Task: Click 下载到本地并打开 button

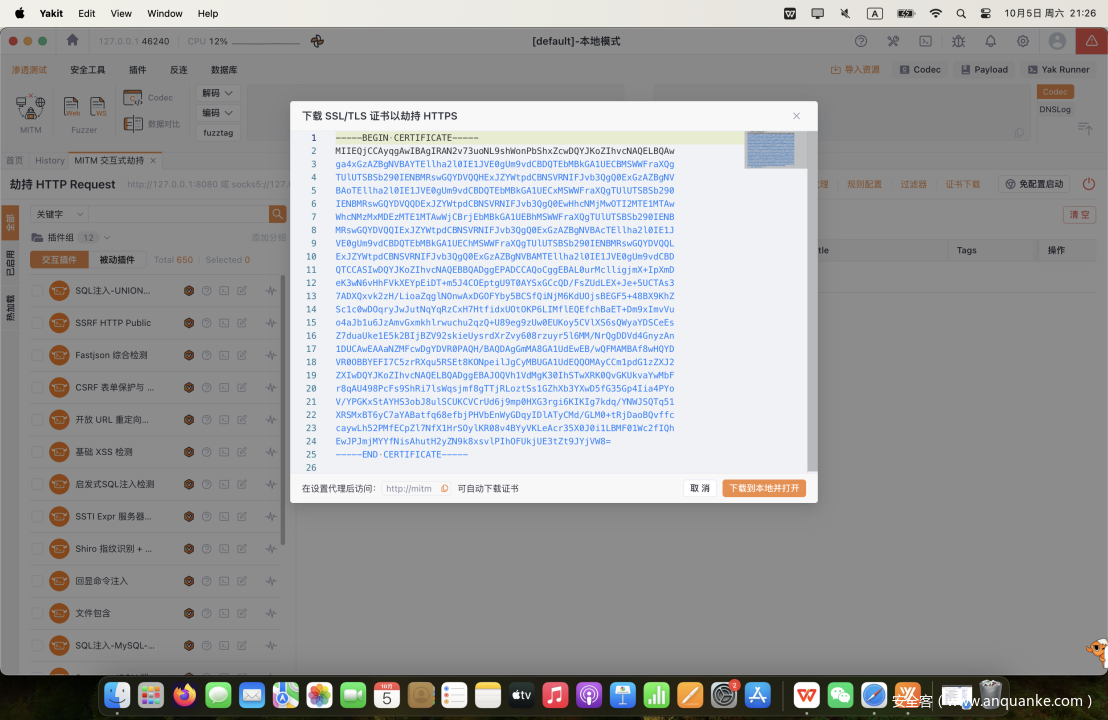Action: (x=764, y=488)
